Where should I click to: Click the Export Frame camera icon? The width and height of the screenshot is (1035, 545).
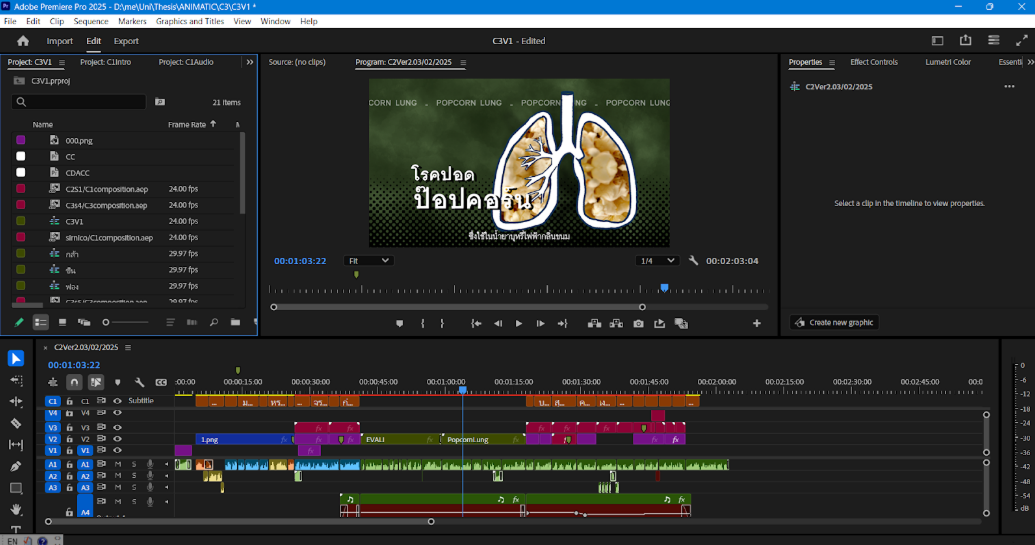coord(638,324)
